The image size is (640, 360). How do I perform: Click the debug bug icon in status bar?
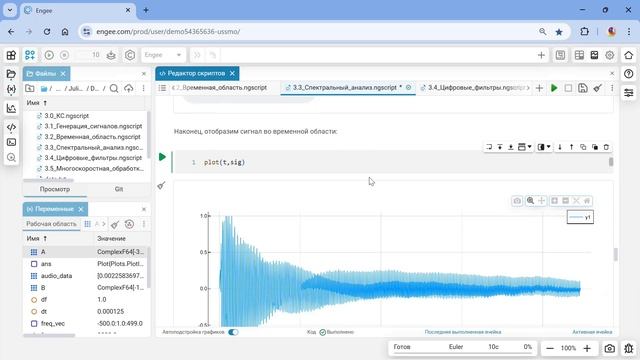[x=629, y=348]
